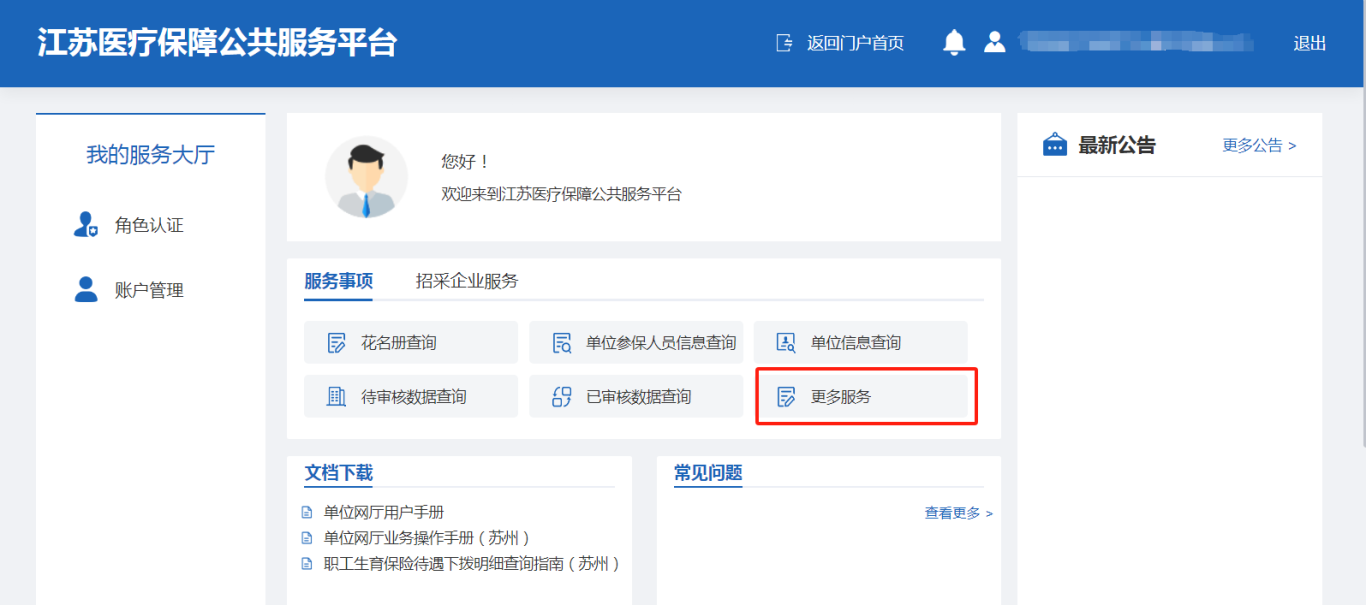Click the 单位信息查询 icon
The width and height of the screenshot is (1366, 605).
tap(786, 343)
